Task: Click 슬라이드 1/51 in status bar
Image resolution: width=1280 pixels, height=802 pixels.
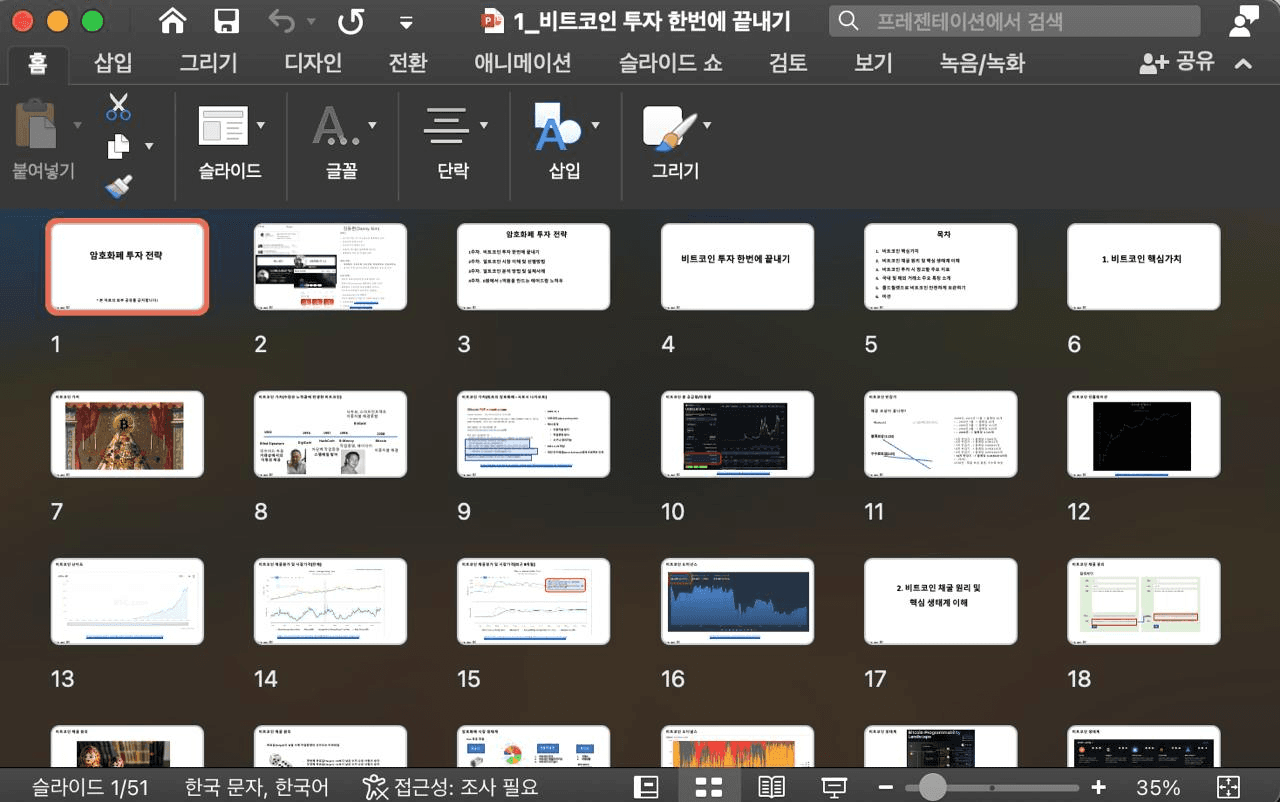Action: (91, 787)
